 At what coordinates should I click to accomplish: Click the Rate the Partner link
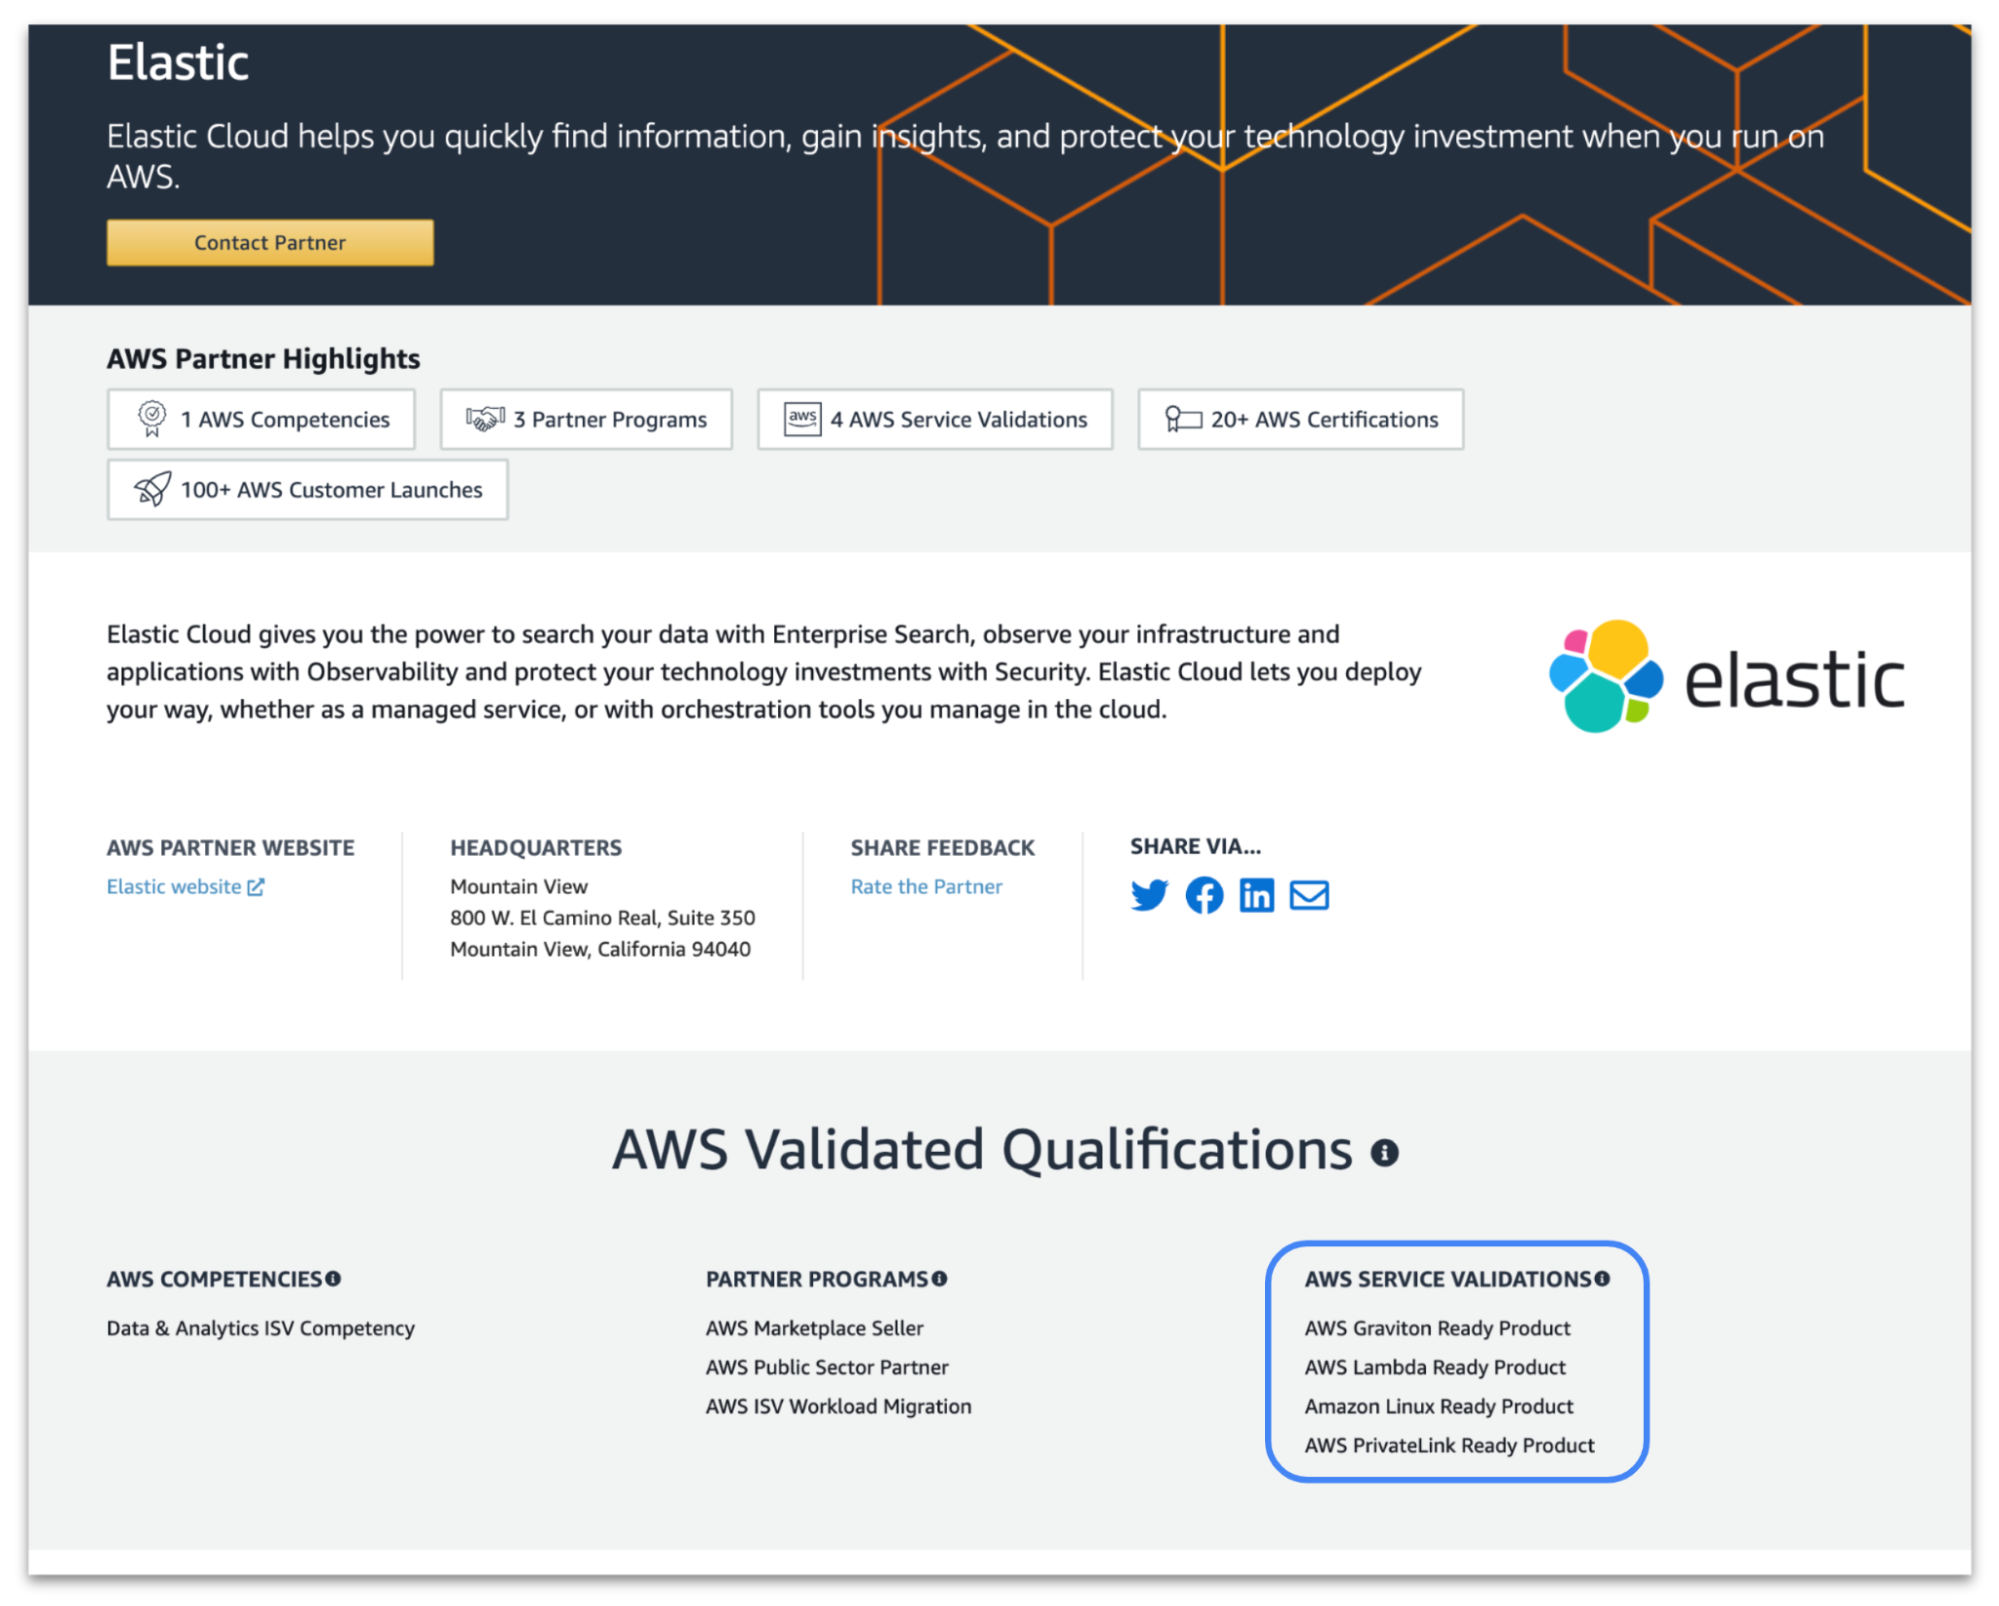pos(929,885)
